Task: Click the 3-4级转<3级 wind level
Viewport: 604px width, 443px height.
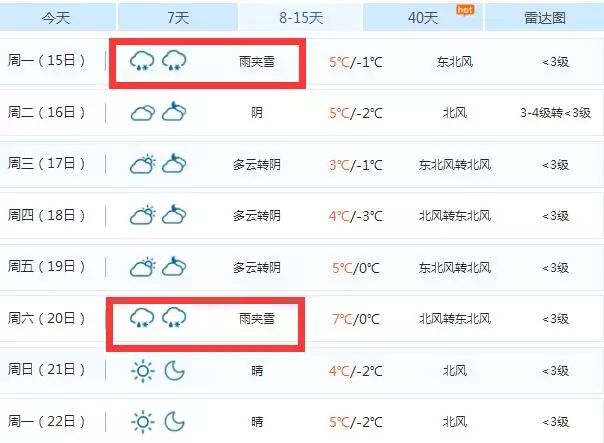Action: pyautogui.click(x=555, y=113)
